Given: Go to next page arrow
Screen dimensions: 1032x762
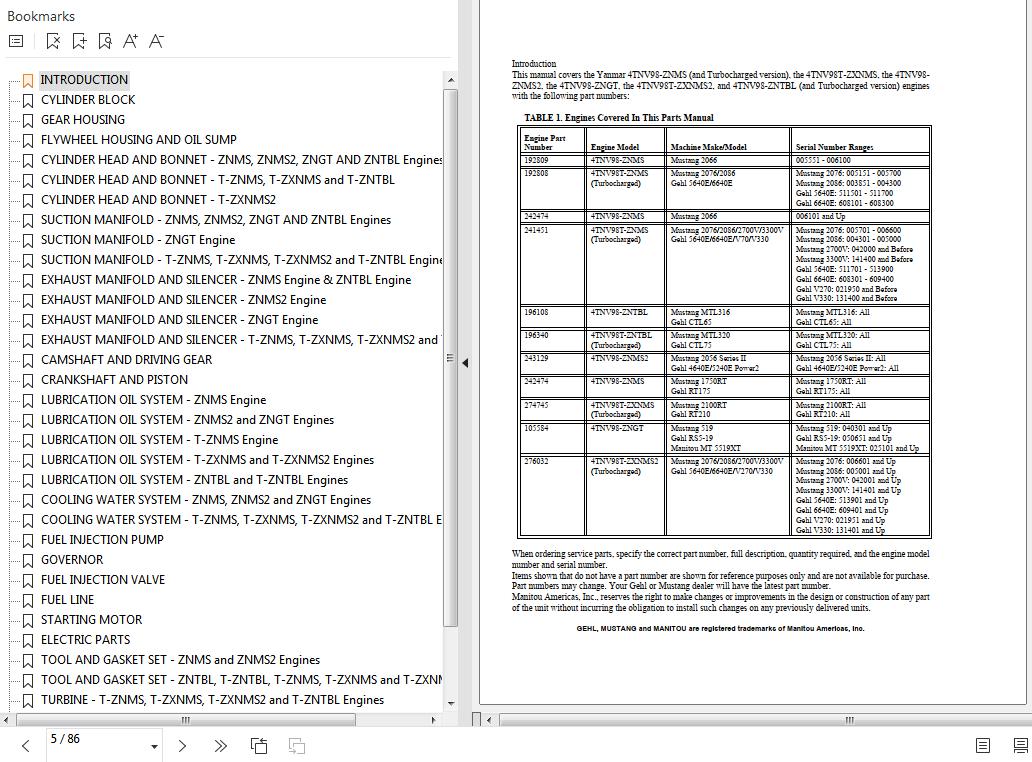Looking at the screenshot, I should [182, 746].
